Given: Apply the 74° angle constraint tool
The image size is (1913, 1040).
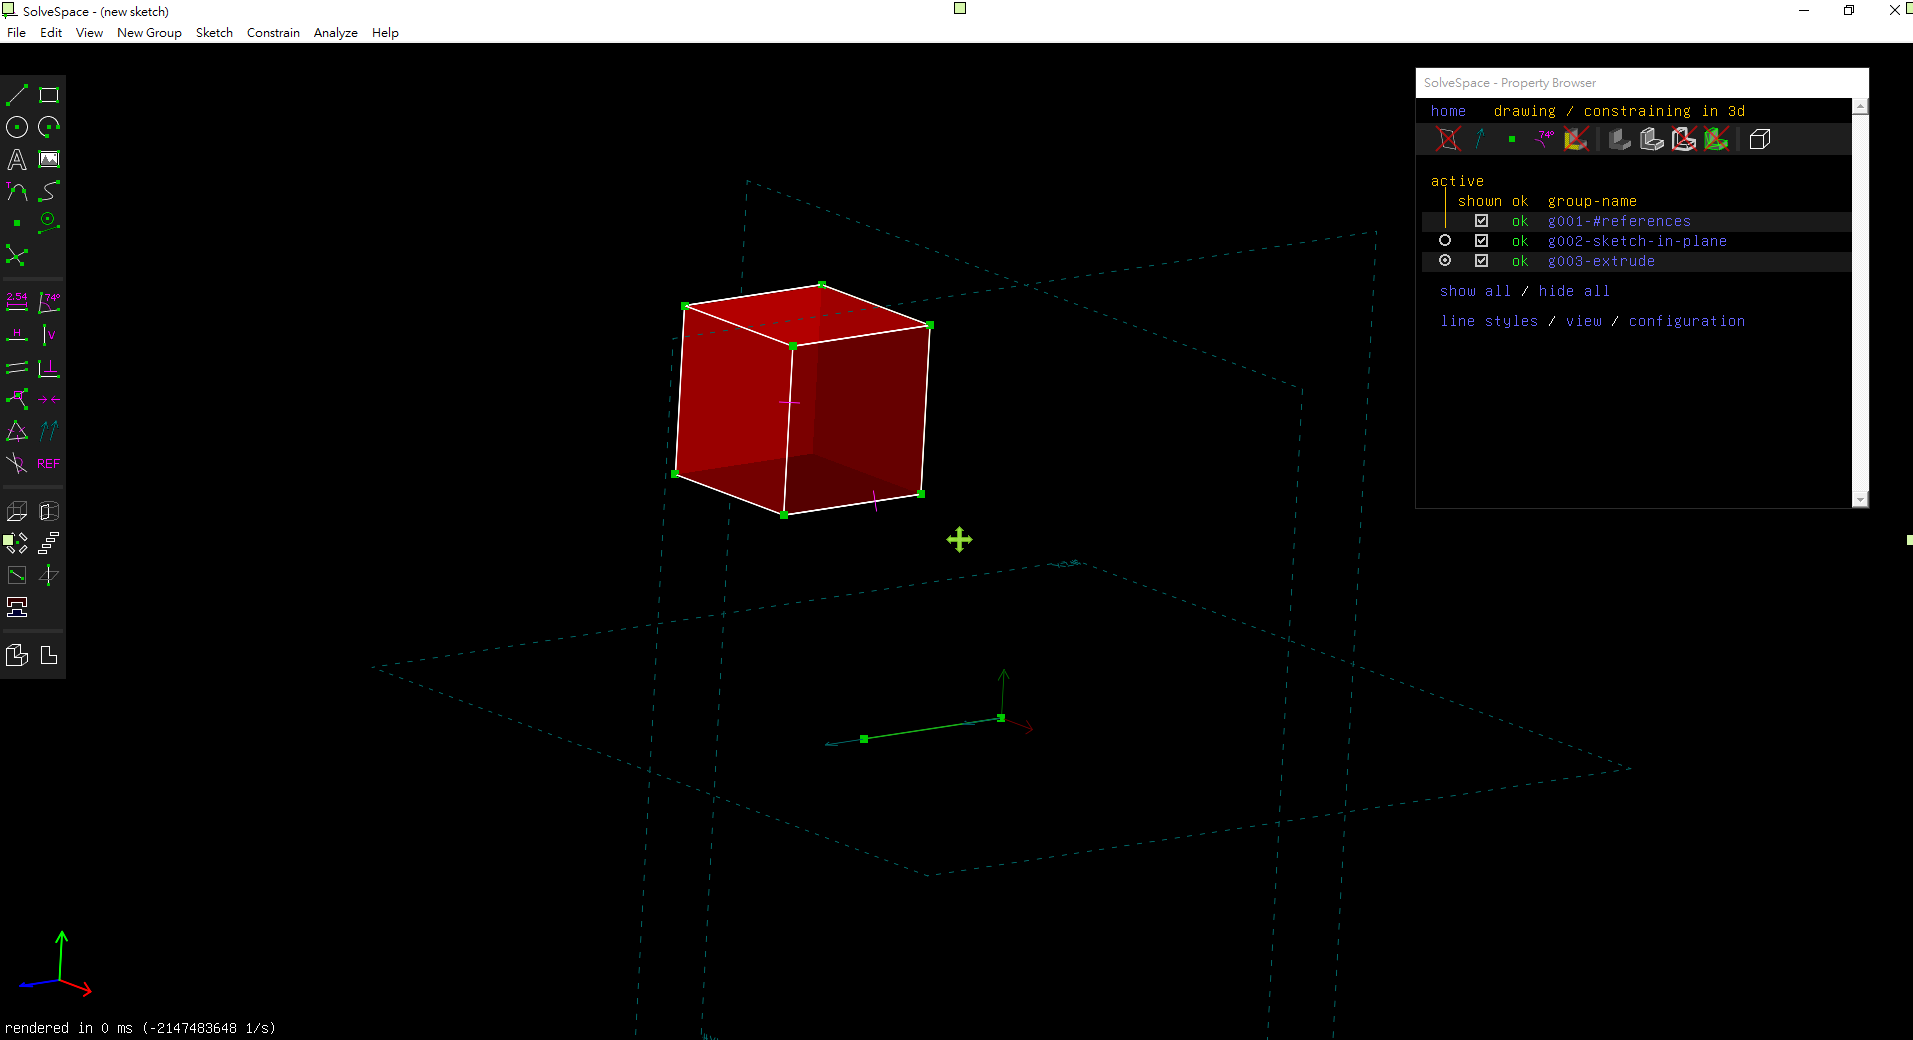Looking at the screenshot, I should click(49, 302).
